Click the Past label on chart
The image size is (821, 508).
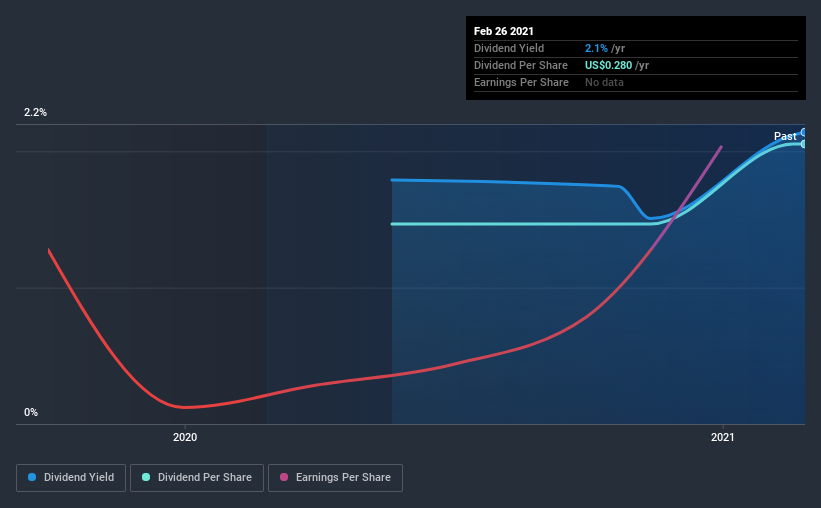point(785,136)
